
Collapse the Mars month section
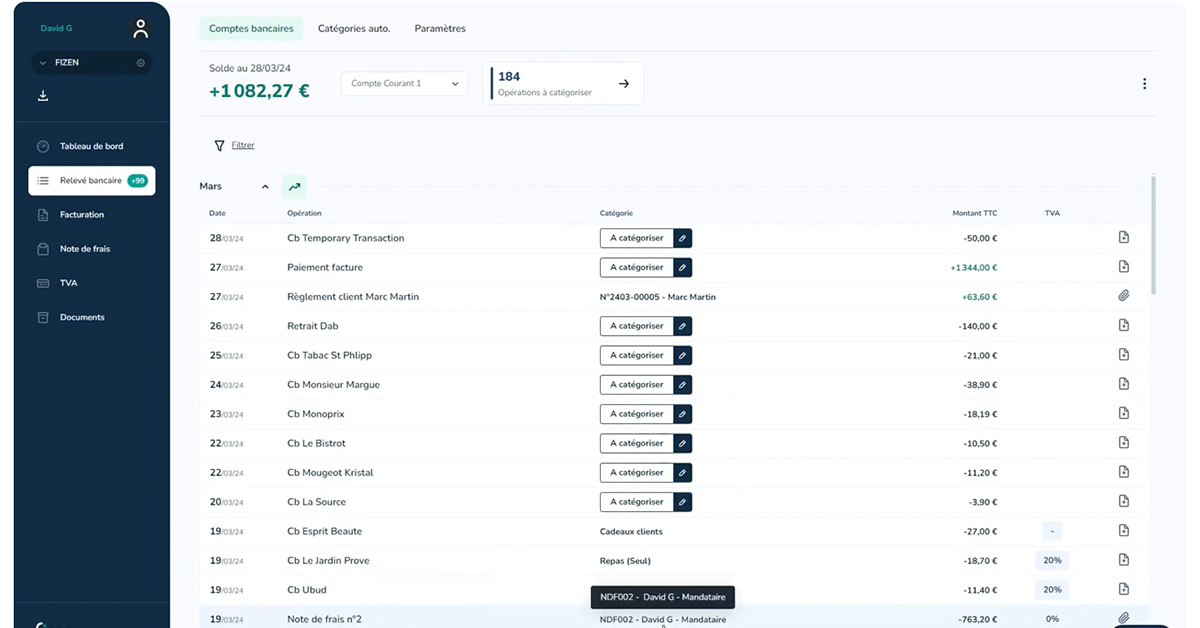click(265, 187)
